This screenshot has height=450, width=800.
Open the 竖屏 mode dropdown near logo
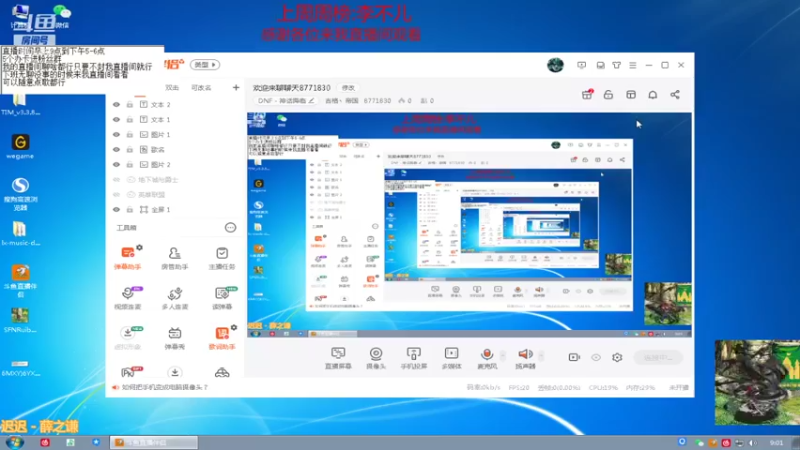[x=205, y=65]
